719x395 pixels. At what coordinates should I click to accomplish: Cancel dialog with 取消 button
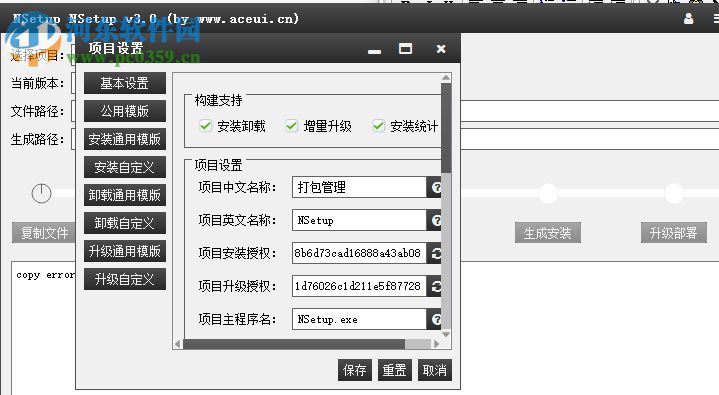point(434,370)
